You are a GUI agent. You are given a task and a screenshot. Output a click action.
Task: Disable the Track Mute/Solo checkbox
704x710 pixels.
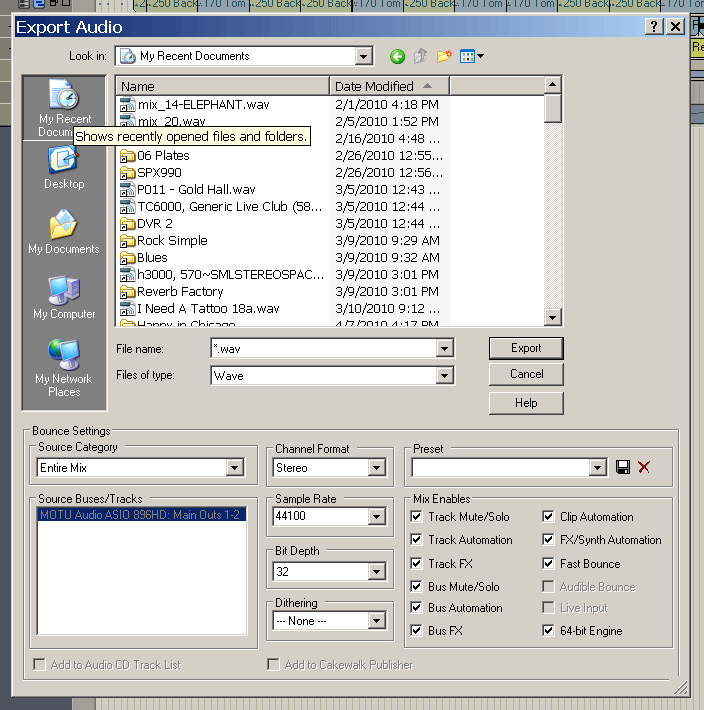pyautogui.click(x=418, y=517)
